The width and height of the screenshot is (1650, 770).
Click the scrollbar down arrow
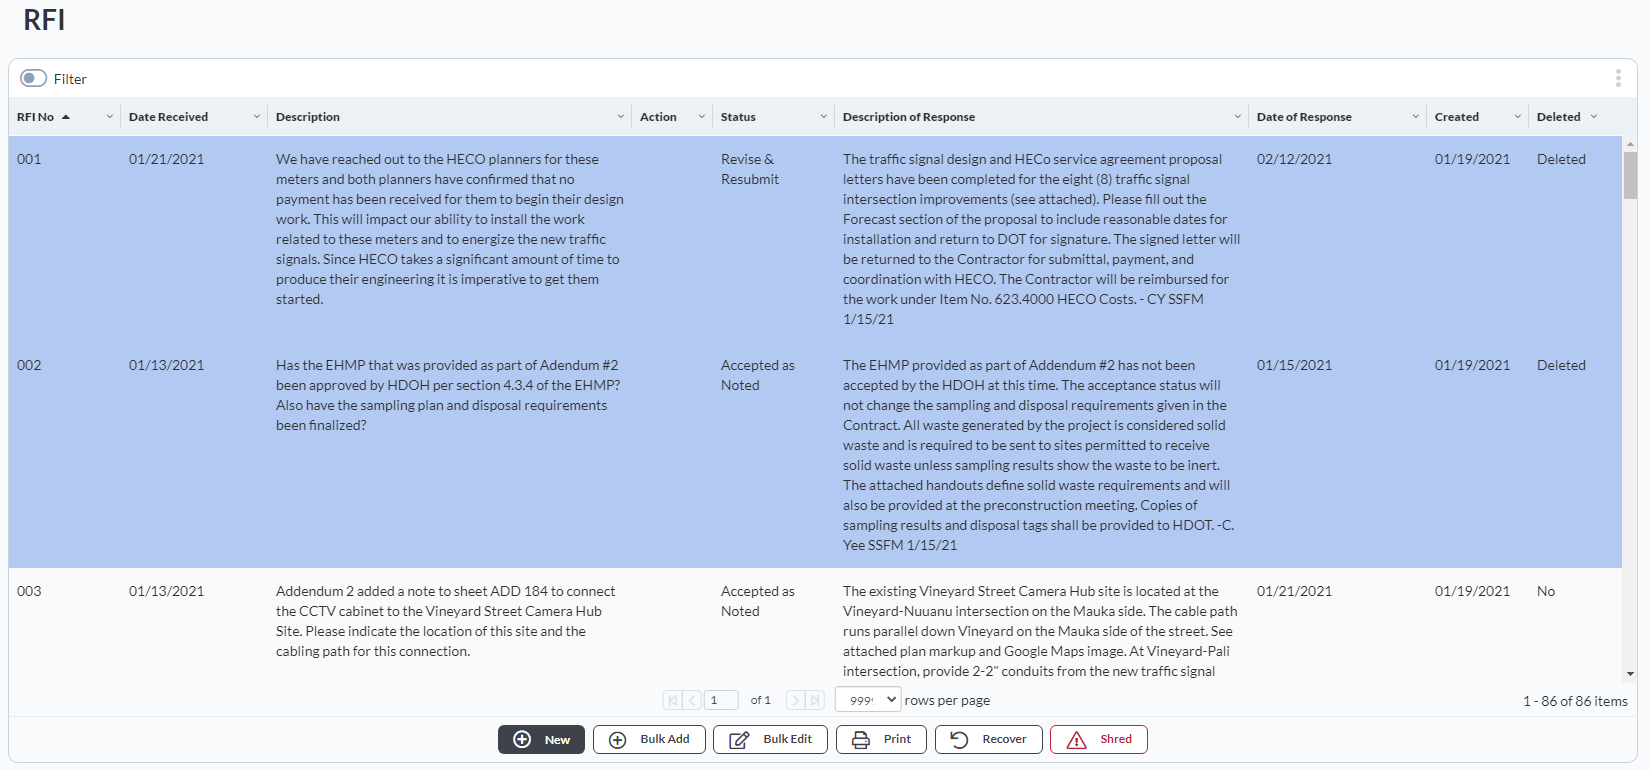pos(1630,674)
